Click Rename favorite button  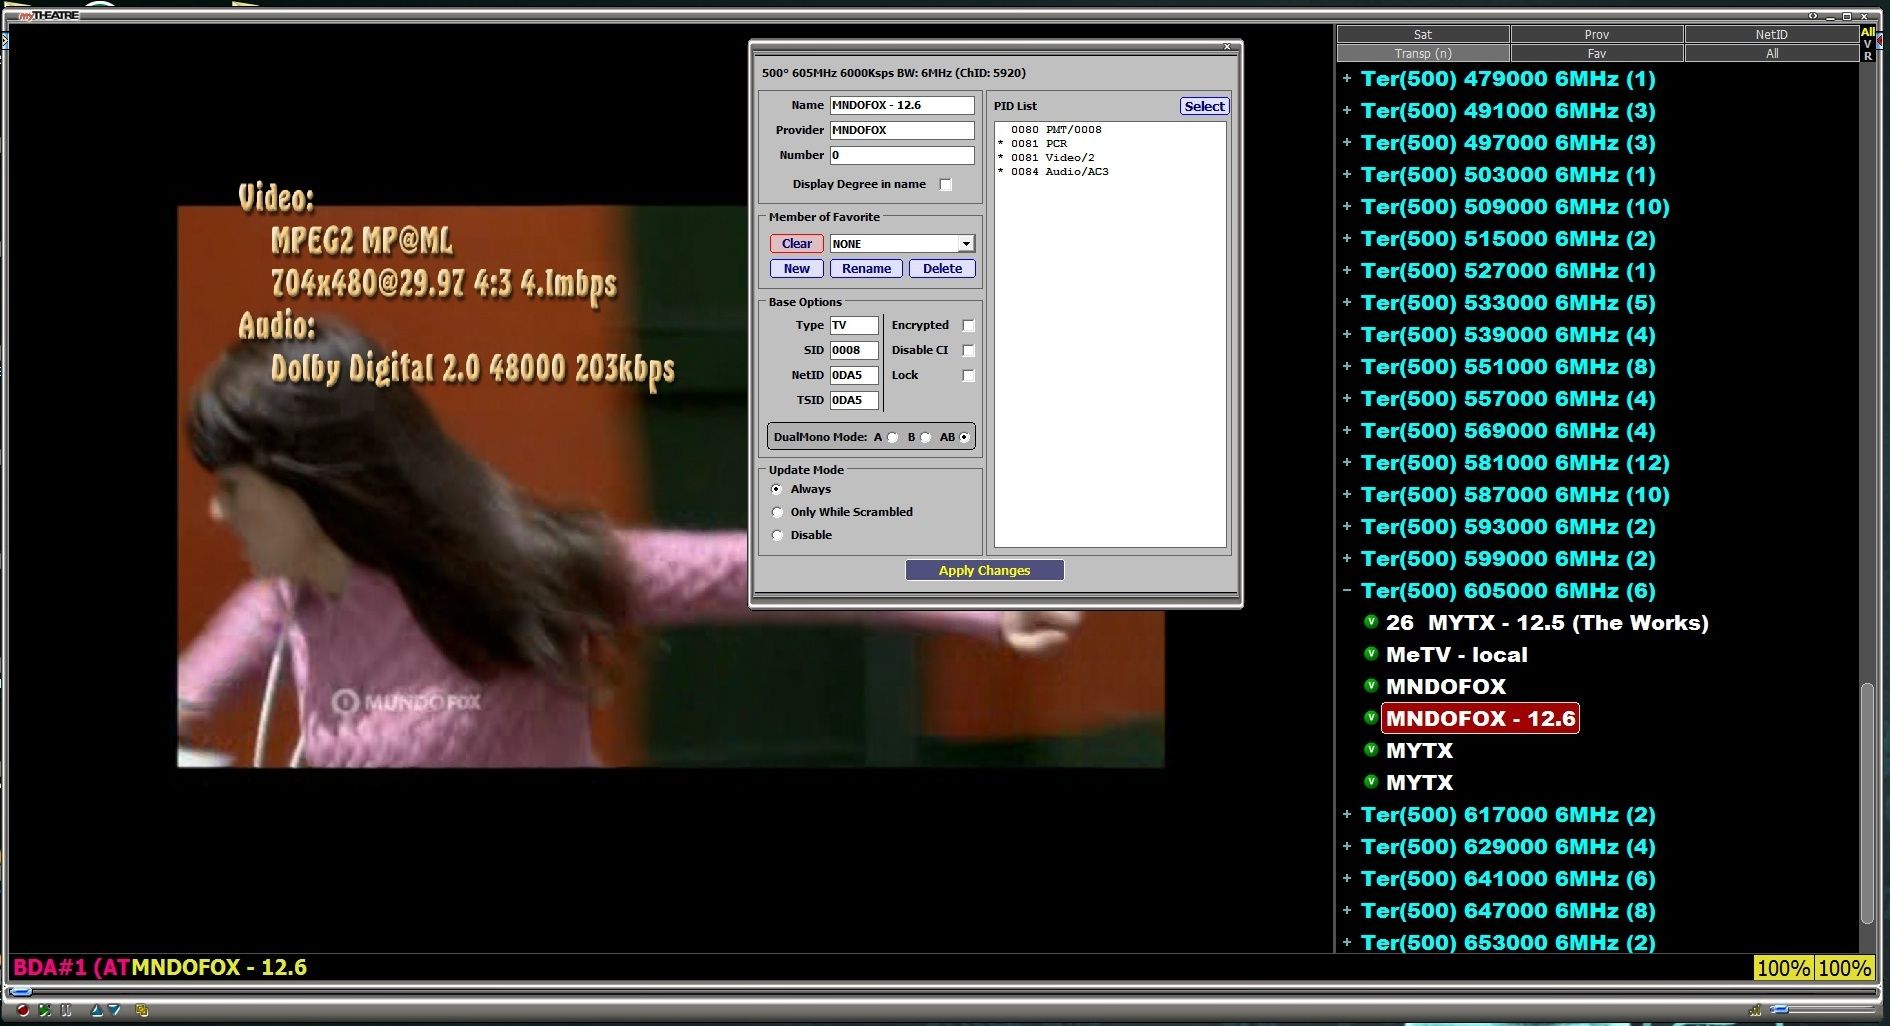click(x=866, y=269)
